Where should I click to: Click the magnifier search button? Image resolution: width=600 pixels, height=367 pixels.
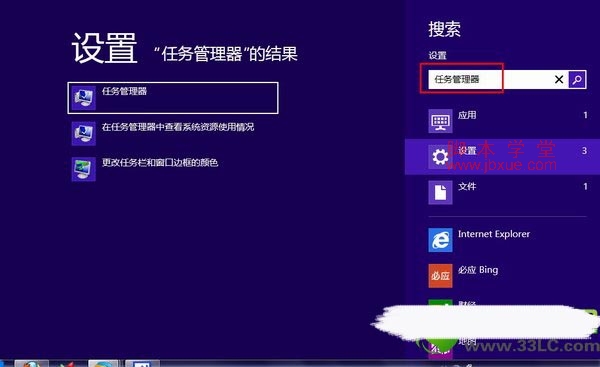click(x=577, y=80)
